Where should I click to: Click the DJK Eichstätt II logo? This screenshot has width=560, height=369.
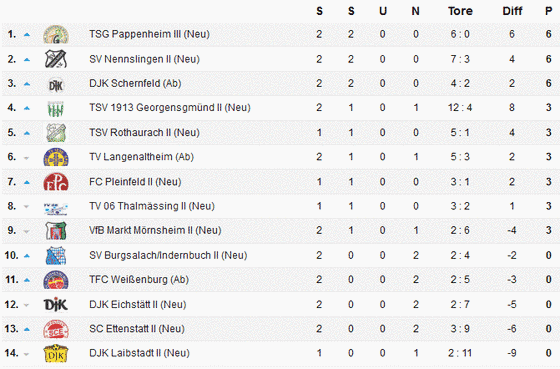click(56, 305)
